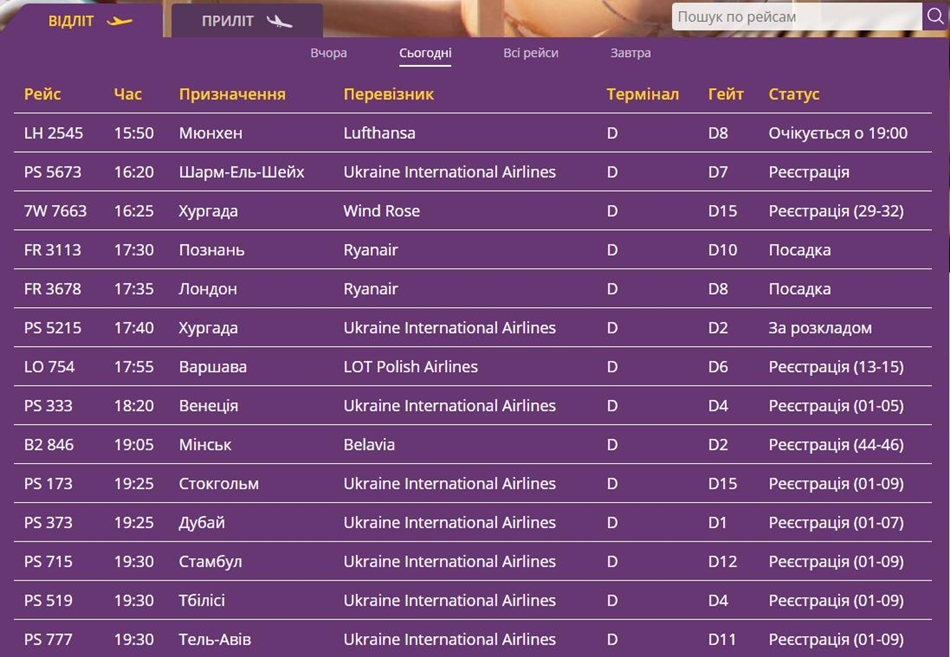Click destination Познань
Viewport: 950px width, 657px height.
tap(211, 250)
